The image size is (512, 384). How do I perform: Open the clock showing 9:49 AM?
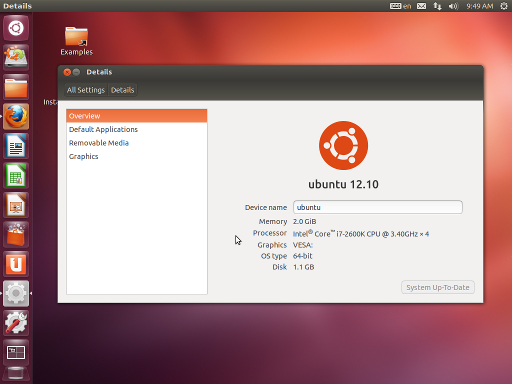480,6
